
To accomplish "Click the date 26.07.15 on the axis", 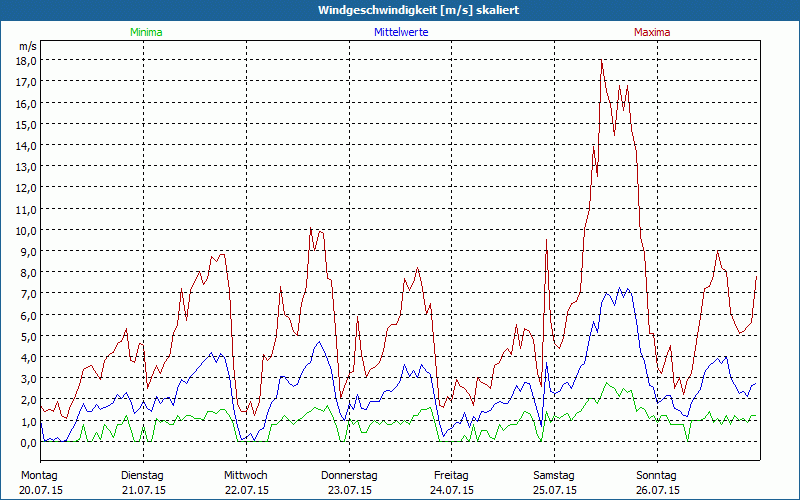I will coord(657,490).
